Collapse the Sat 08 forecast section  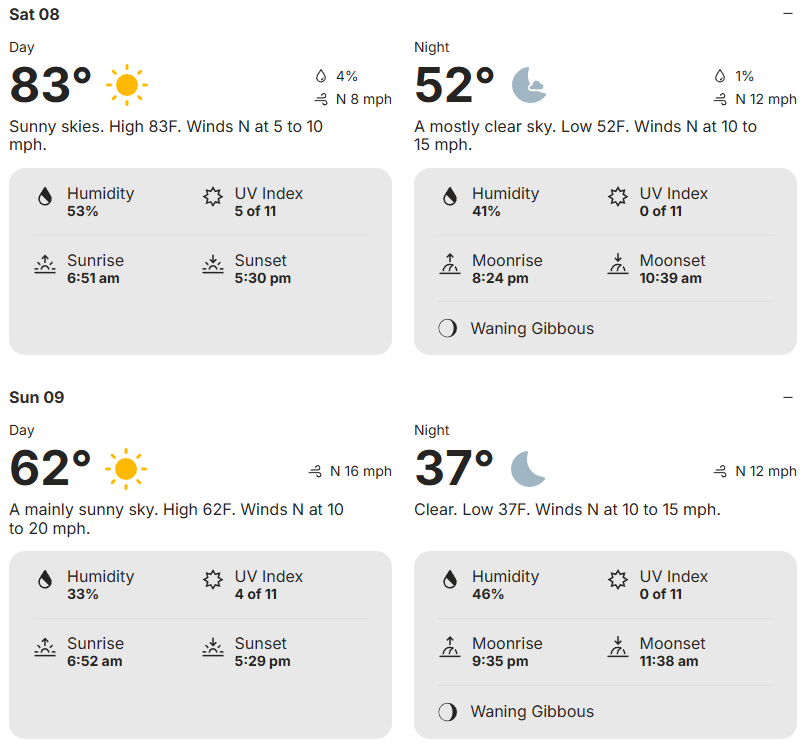[x=789, y=14]
